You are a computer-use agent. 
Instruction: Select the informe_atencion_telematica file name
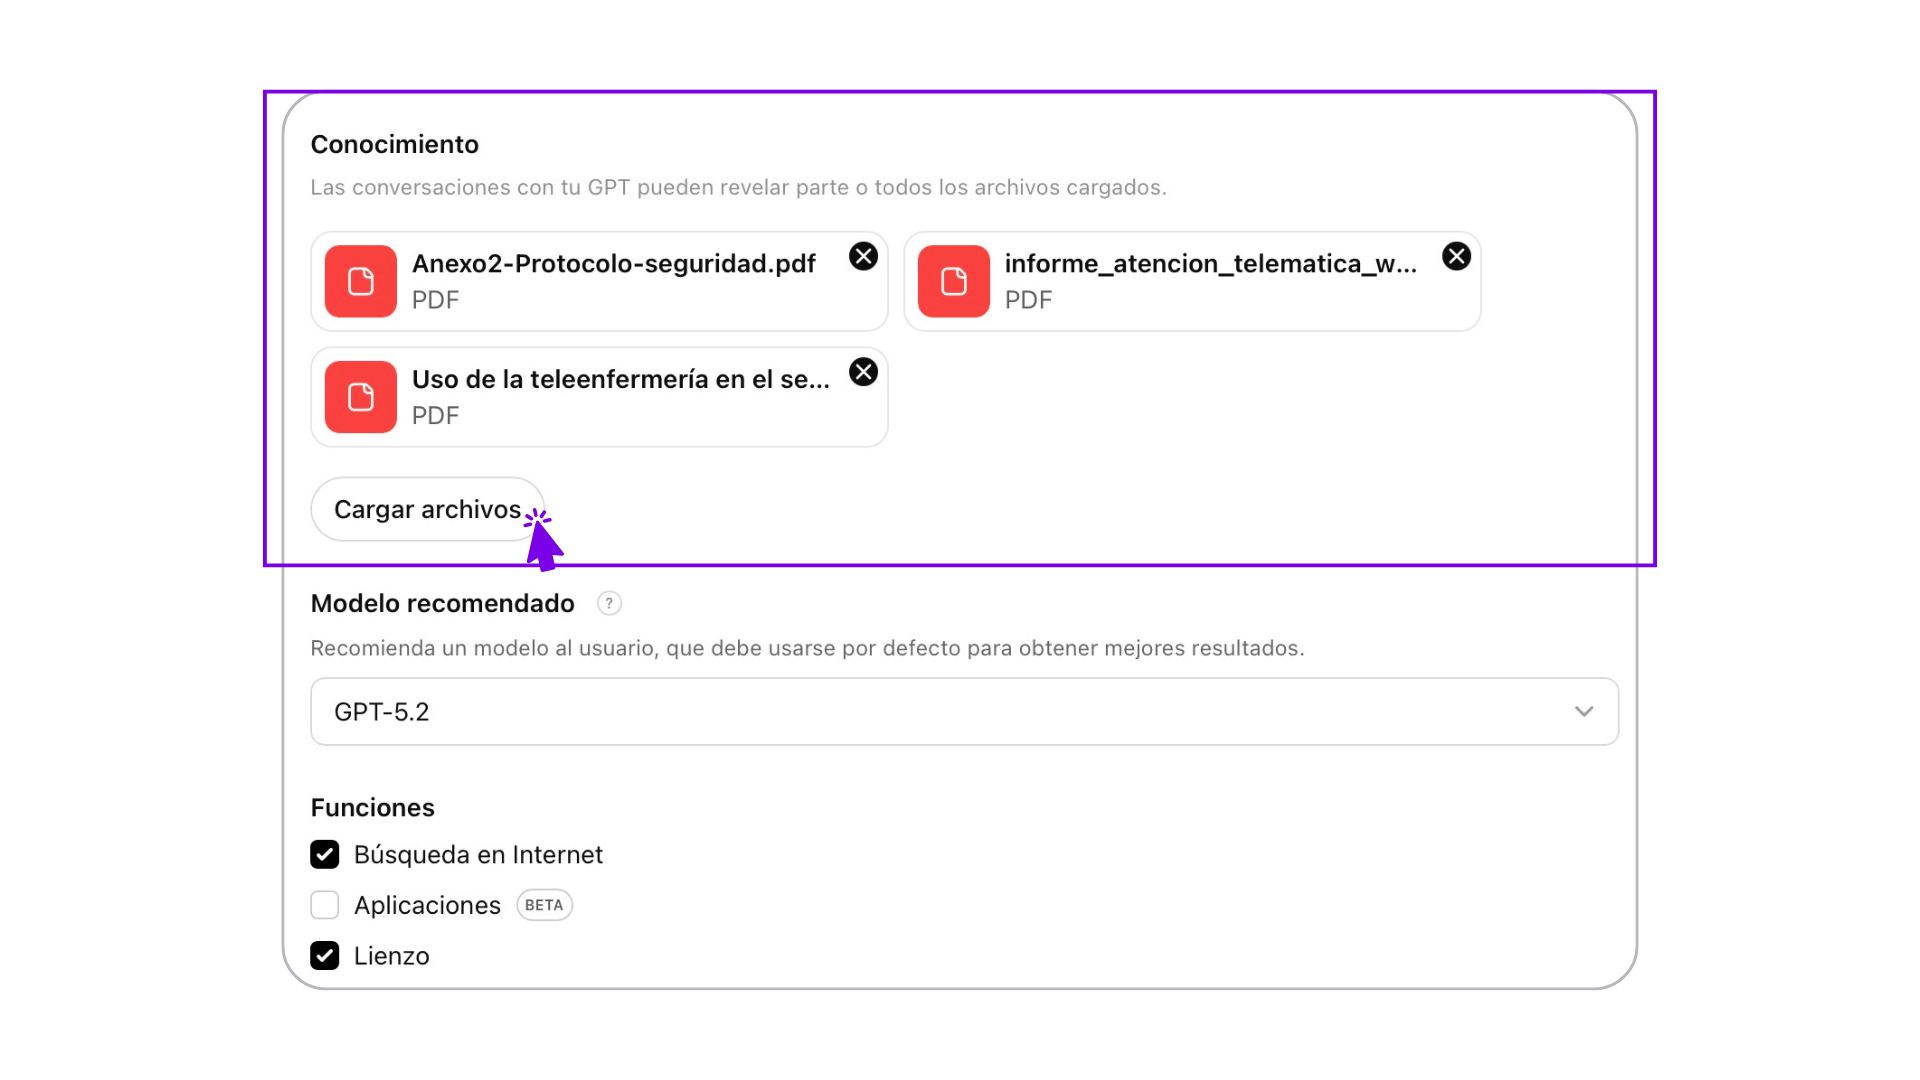pyautogui.click(x=1210, y=264)
